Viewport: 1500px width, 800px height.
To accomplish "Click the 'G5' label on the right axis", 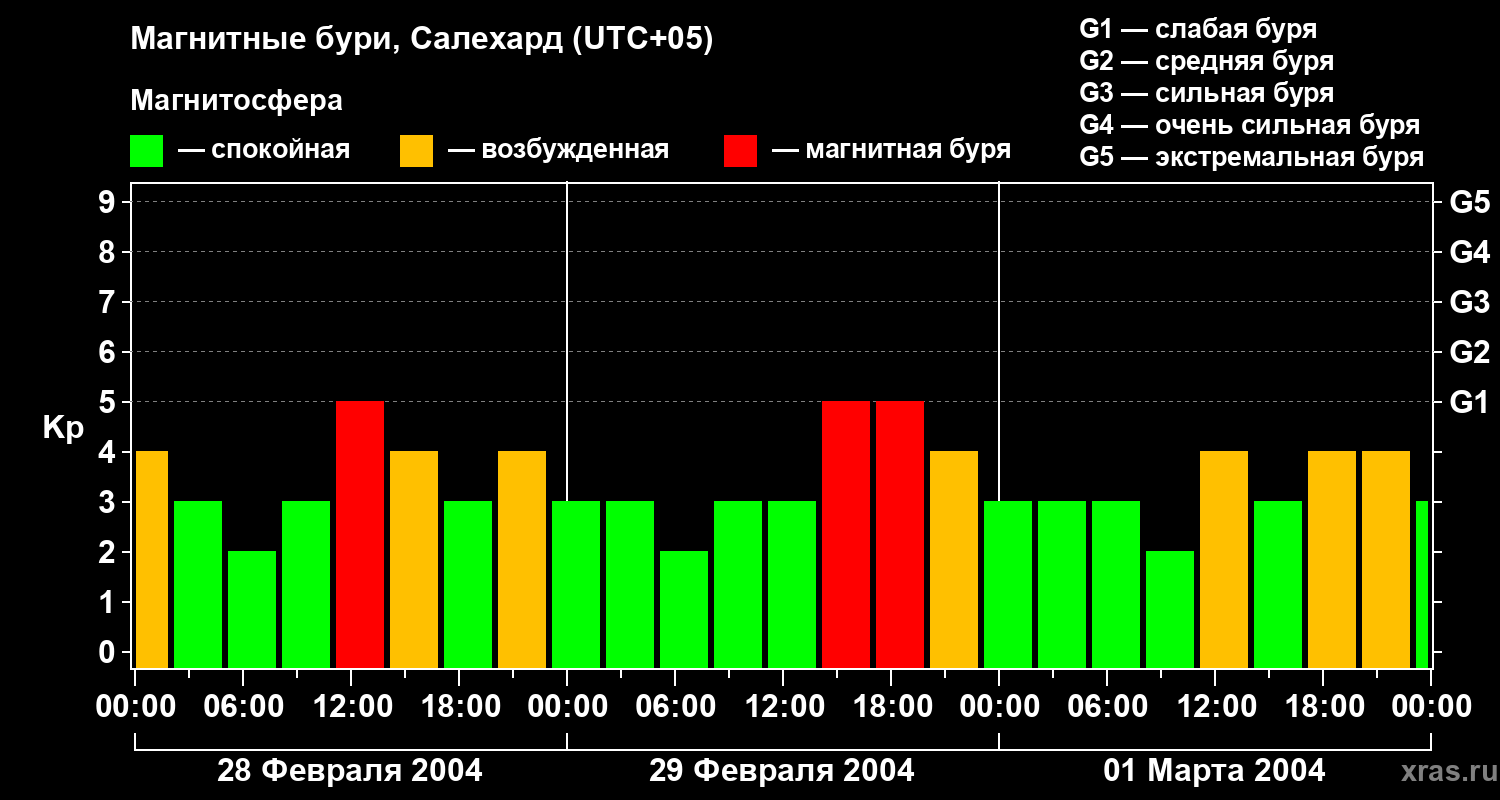I will [1469, 202].
